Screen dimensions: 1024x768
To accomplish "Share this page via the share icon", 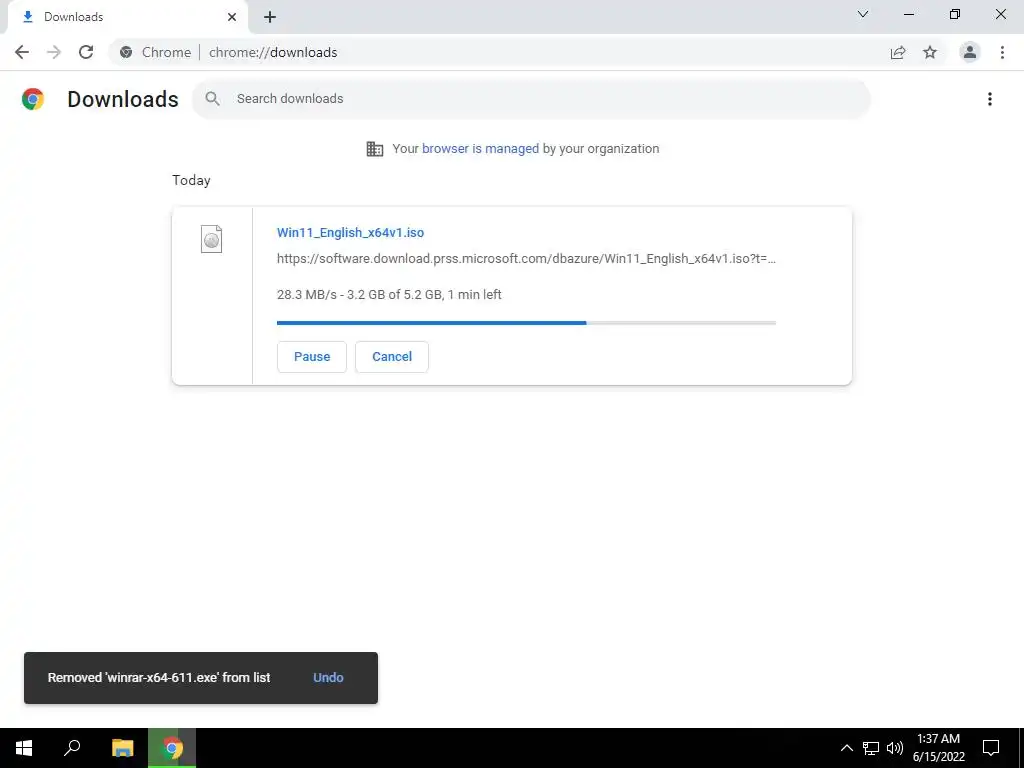I will (898, 52).
